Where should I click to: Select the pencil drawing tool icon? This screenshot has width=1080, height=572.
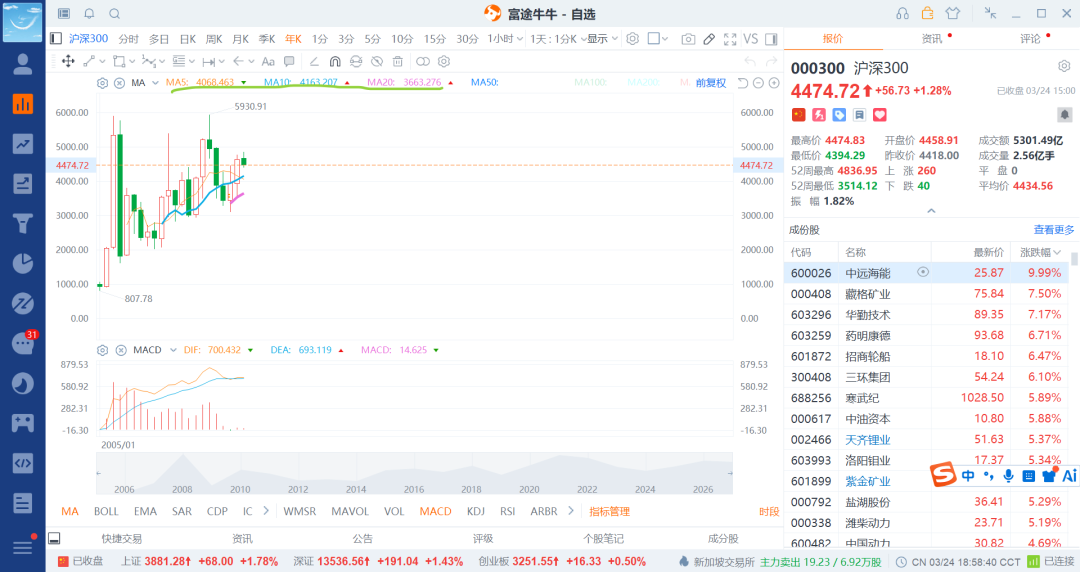[x=709, y=39]
